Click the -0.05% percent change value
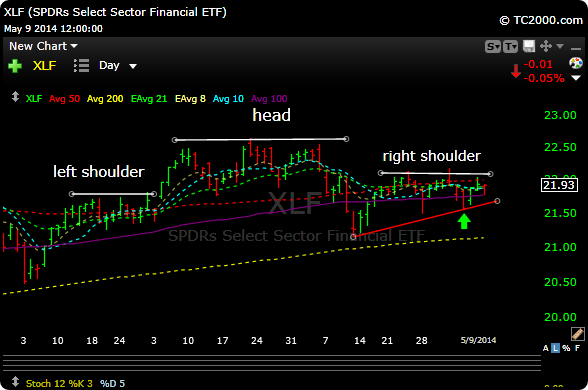The height and width of the screenshot is (390, 588). point(544,78)
